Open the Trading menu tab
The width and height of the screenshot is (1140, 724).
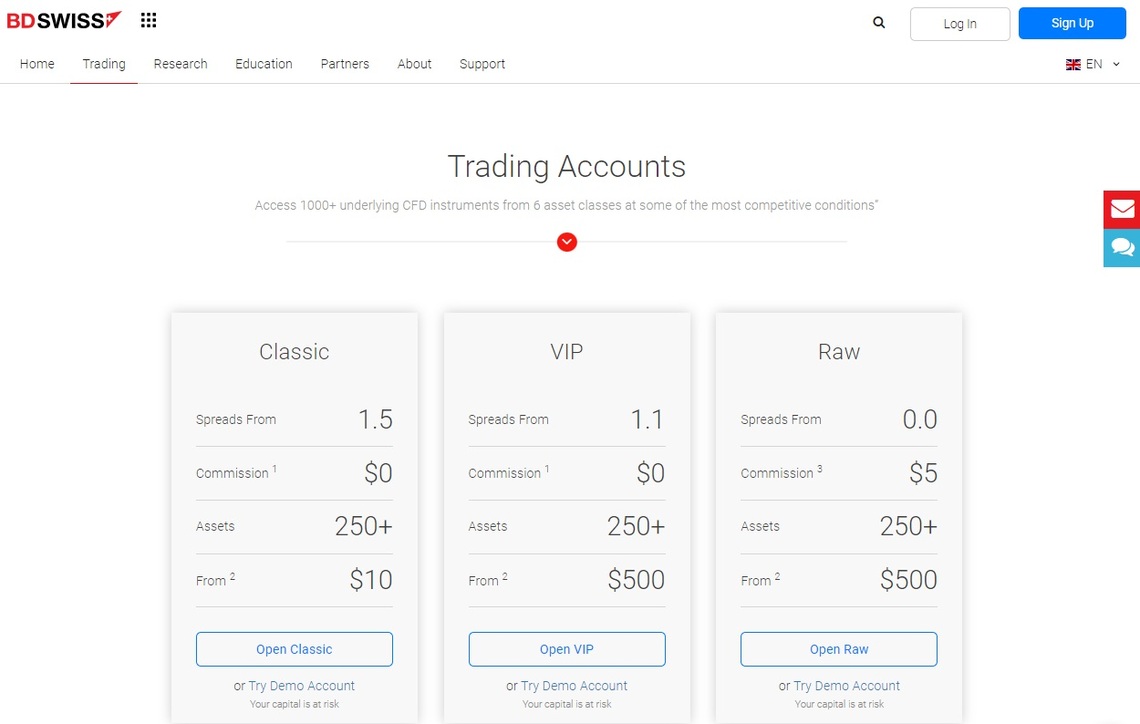104,64
